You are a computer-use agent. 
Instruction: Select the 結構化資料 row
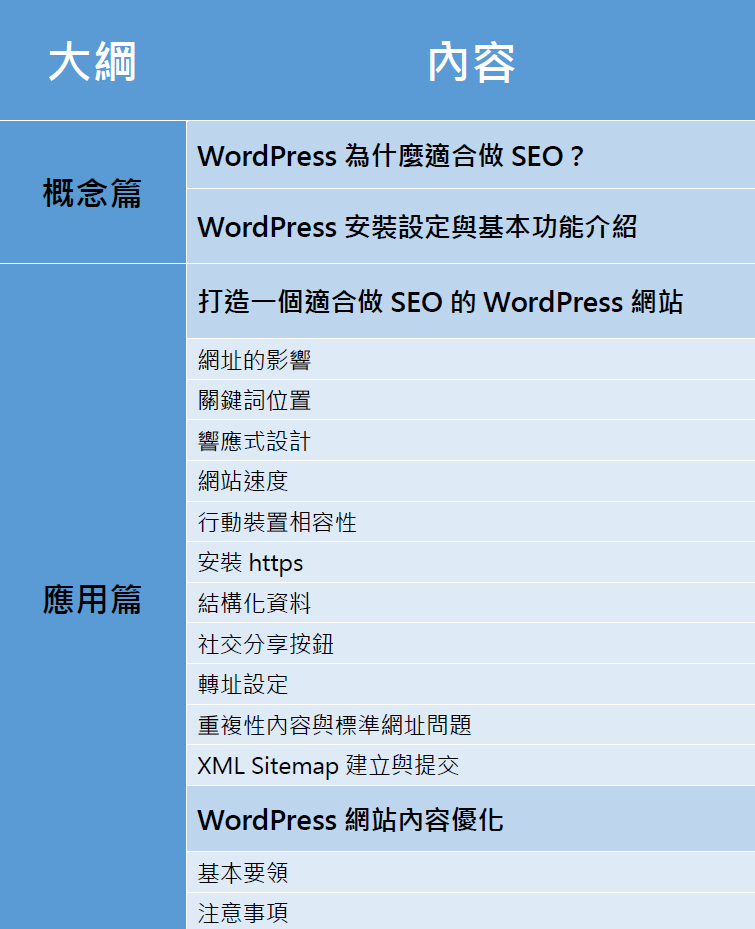(x=254, y=603)
